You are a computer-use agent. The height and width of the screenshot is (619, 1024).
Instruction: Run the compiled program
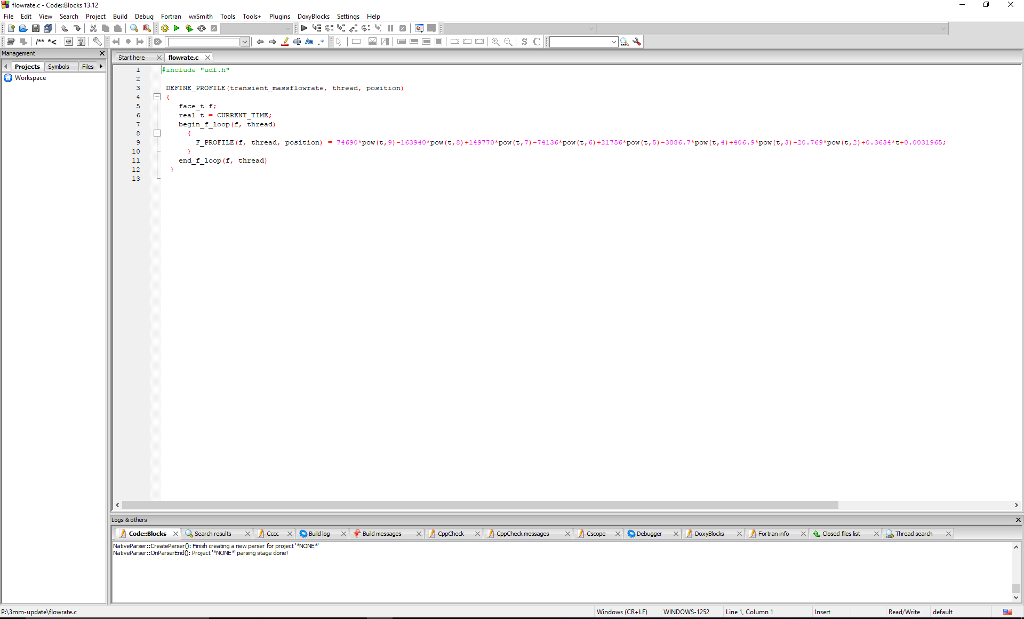click(176, 28)
